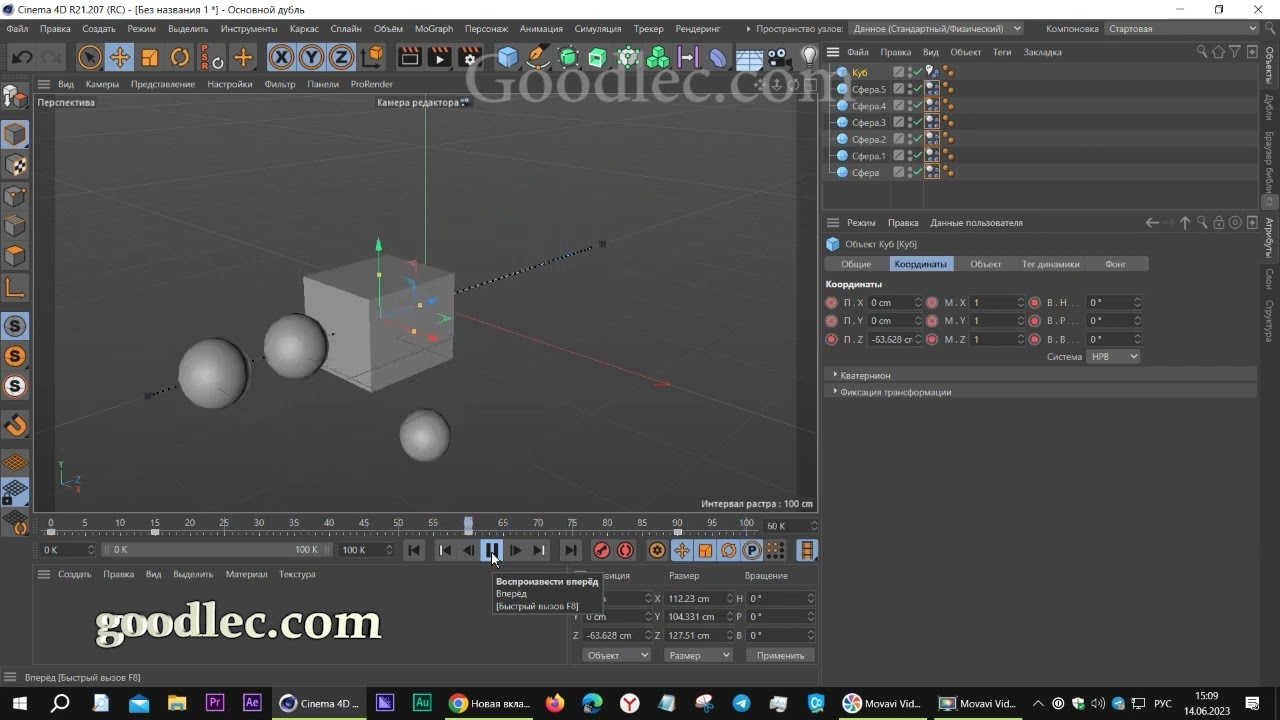Open the Spline Pen tool icon
Image resolution: width=1280 pixels, height=720 pixels.
[538, 57]
